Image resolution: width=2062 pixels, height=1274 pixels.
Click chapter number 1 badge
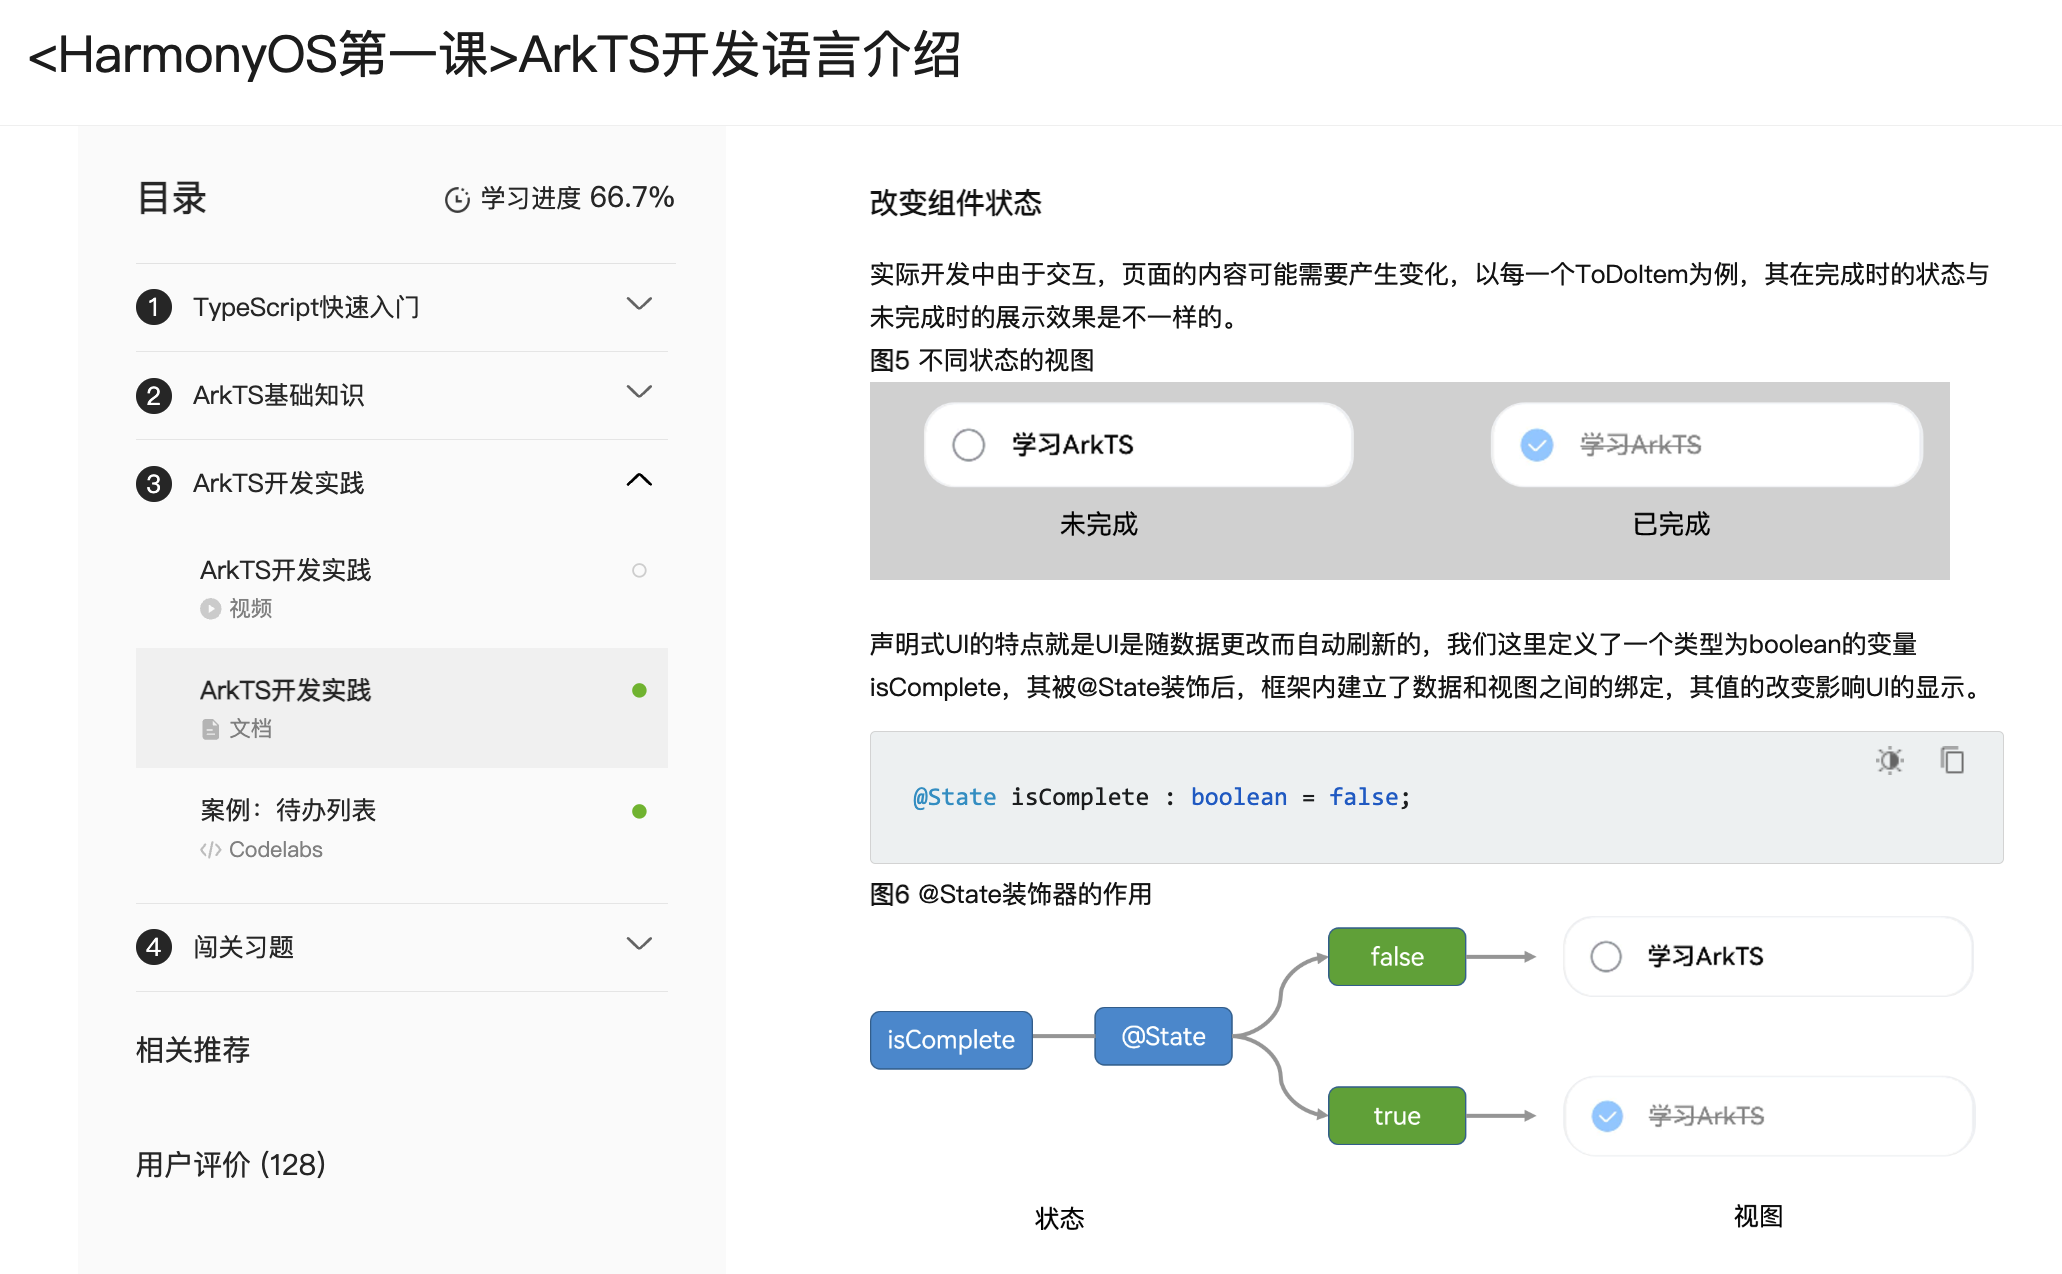pos(154,307)
